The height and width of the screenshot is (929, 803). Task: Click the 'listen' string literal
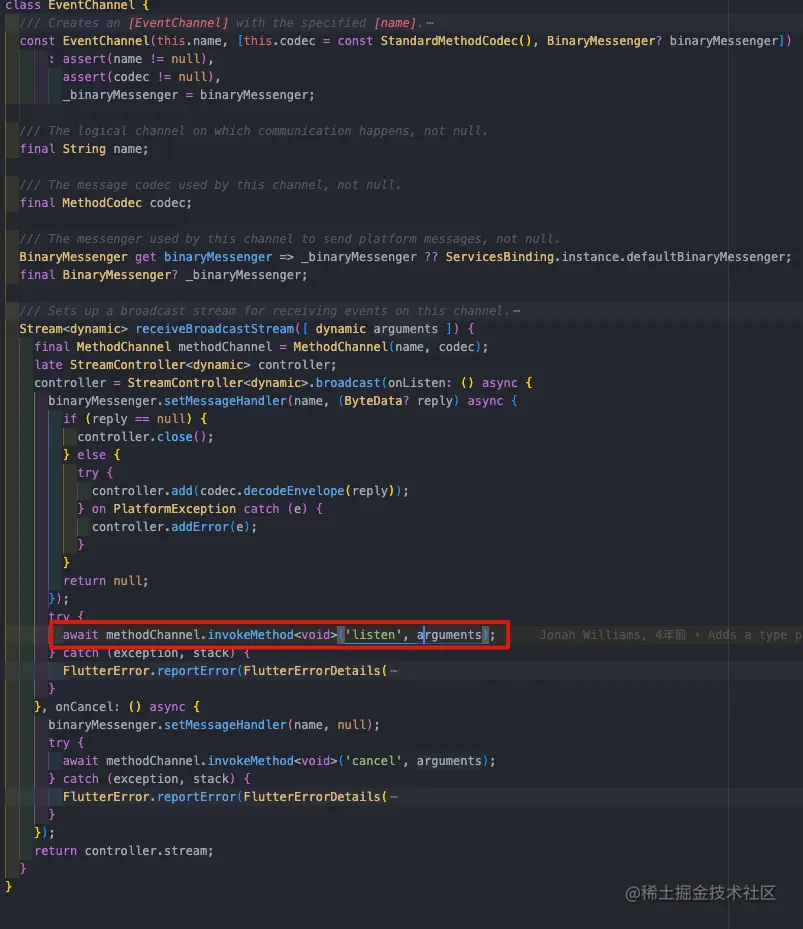pyautogui.click(x=373, y=635)
